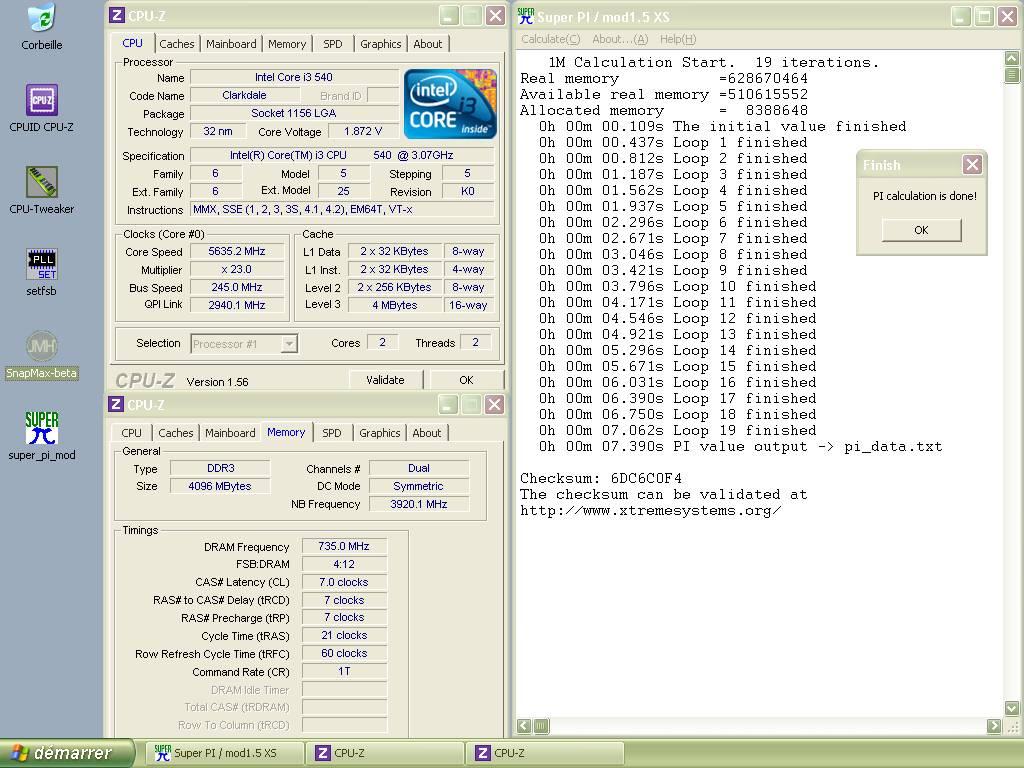Open Caches tab in bottom CPU-Z
Viewport: 1024px width, 768px height.
click(x=176, y=433)
